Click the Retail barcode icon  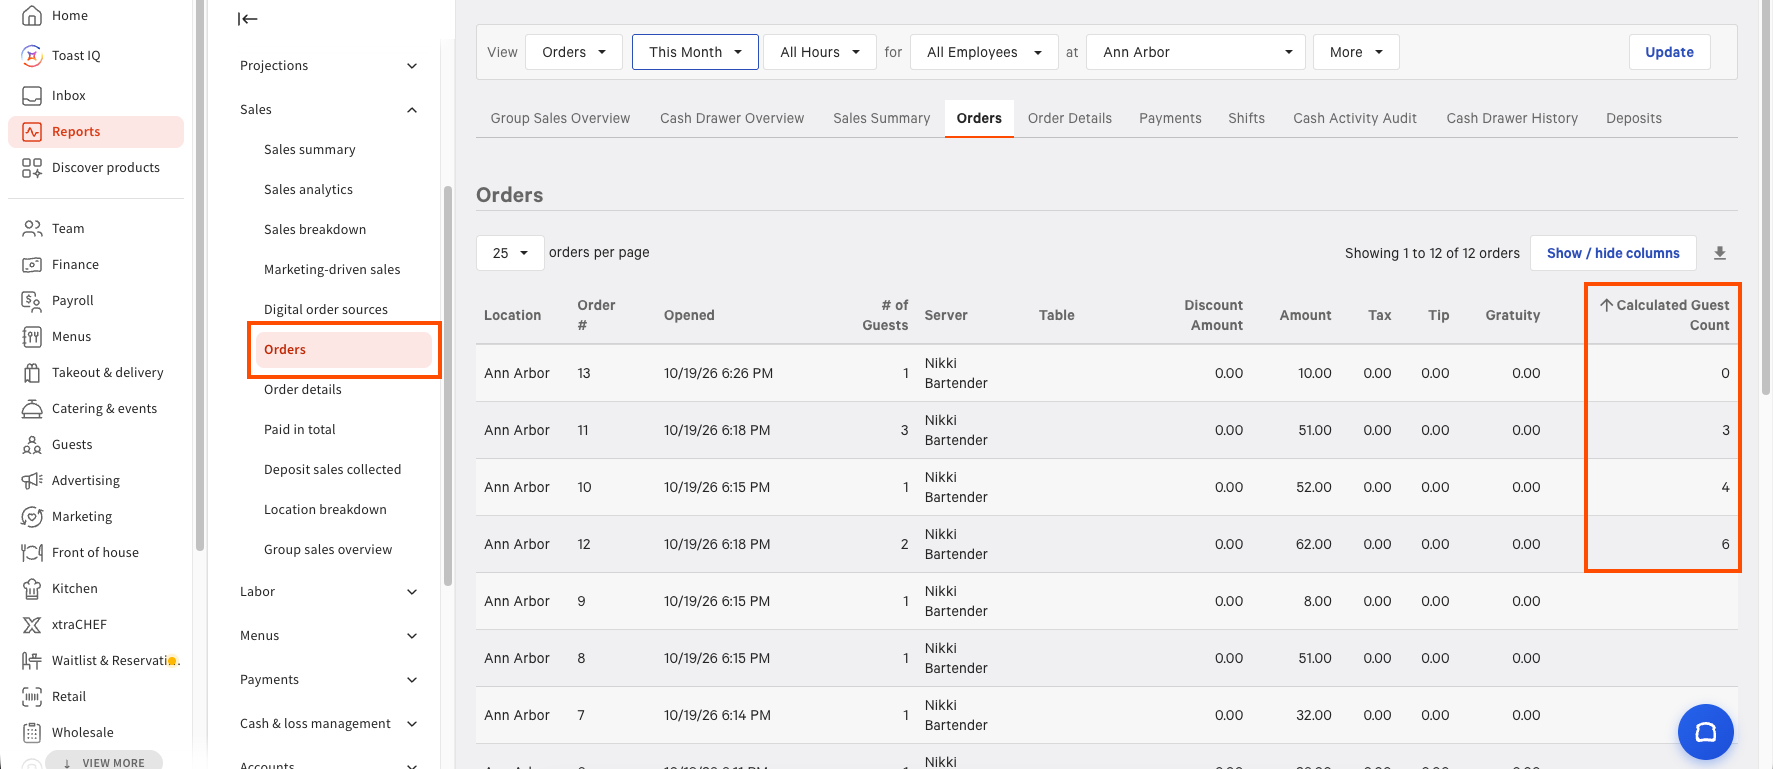point(32,696)
